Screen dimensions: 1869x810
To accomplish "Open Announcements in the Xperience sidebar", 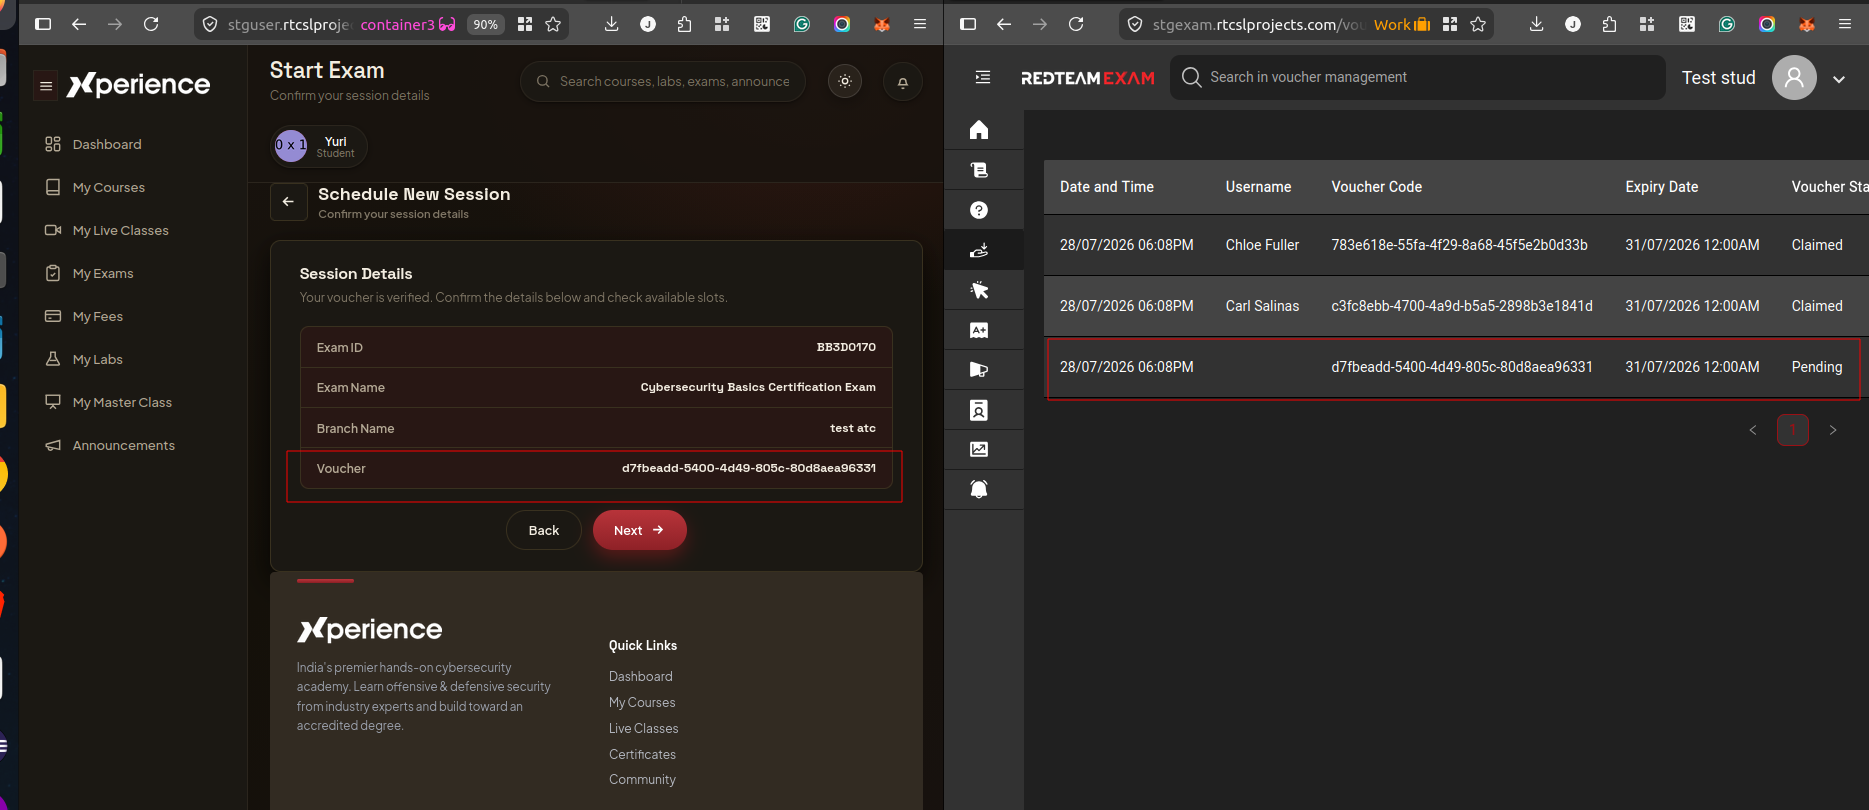I will (124, 446).
